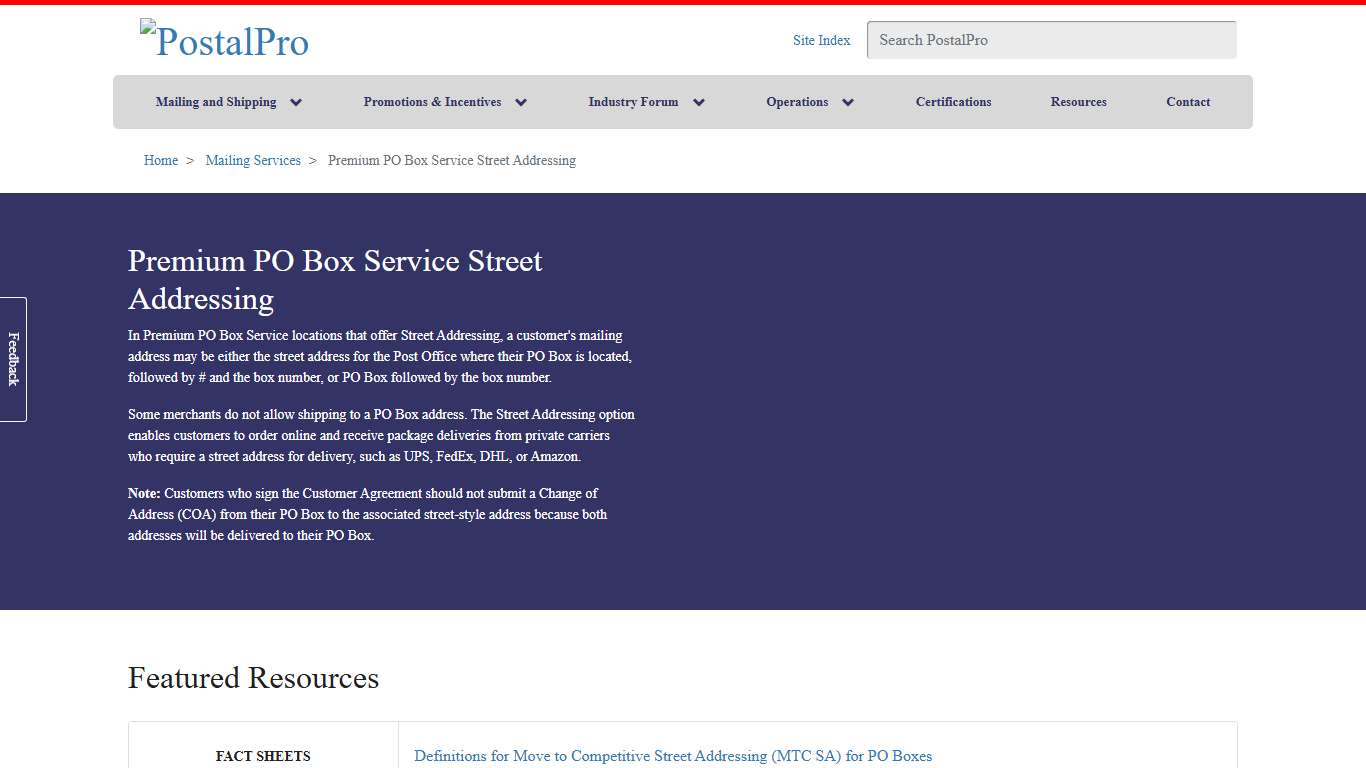Select the Mailing and Shipping menu label
The image size is (1366, 768).
click(x=216, y=101)
